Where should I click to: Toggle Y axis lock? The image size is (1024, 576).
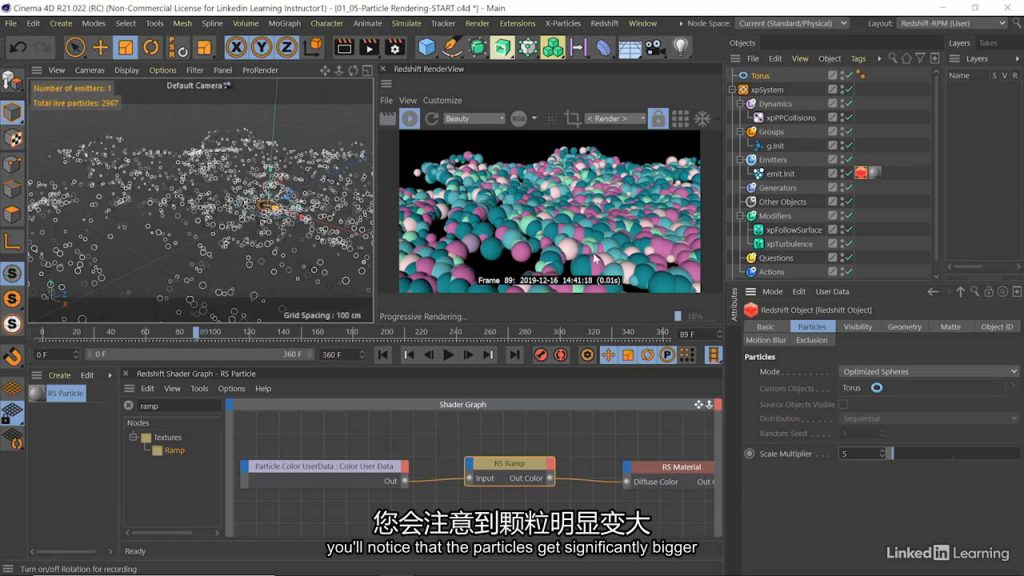(261, 47)
